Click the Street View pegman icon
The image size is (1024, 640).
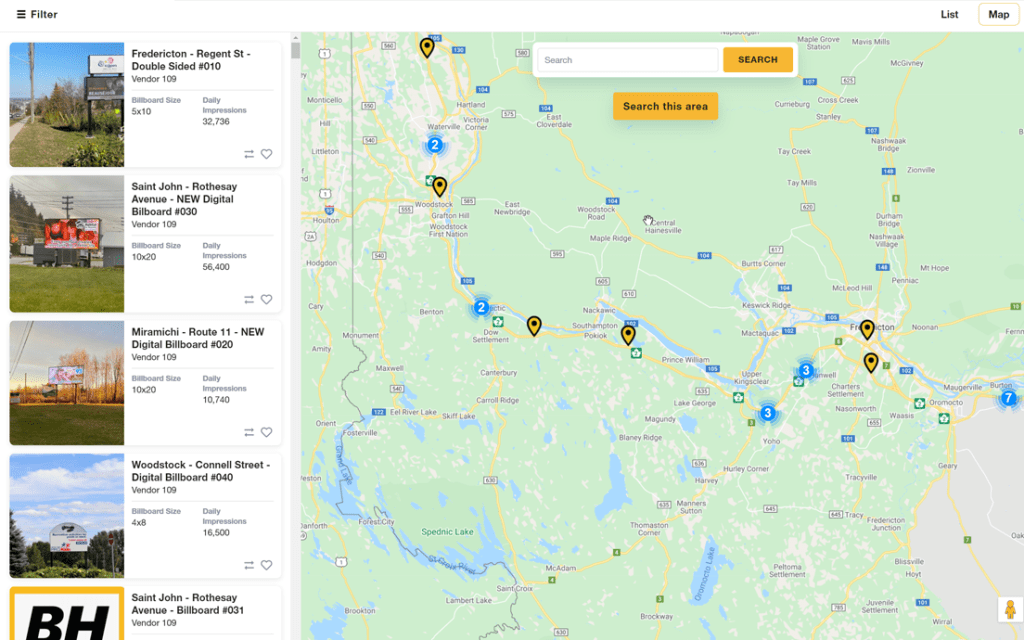coord(1010,609)
